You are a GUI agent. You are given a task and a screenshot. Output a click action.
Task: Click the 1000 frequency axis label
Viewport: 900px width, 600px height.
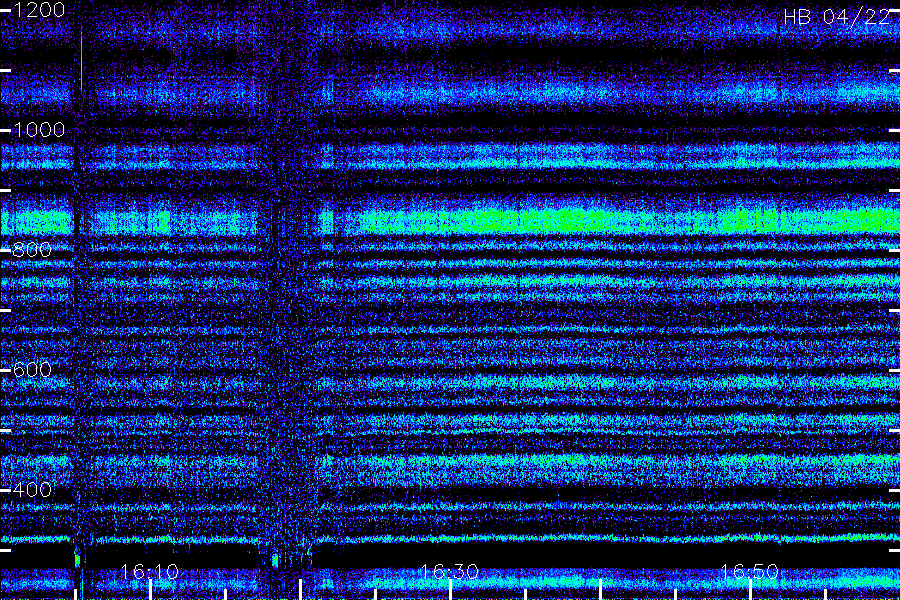tap(39, 130)
